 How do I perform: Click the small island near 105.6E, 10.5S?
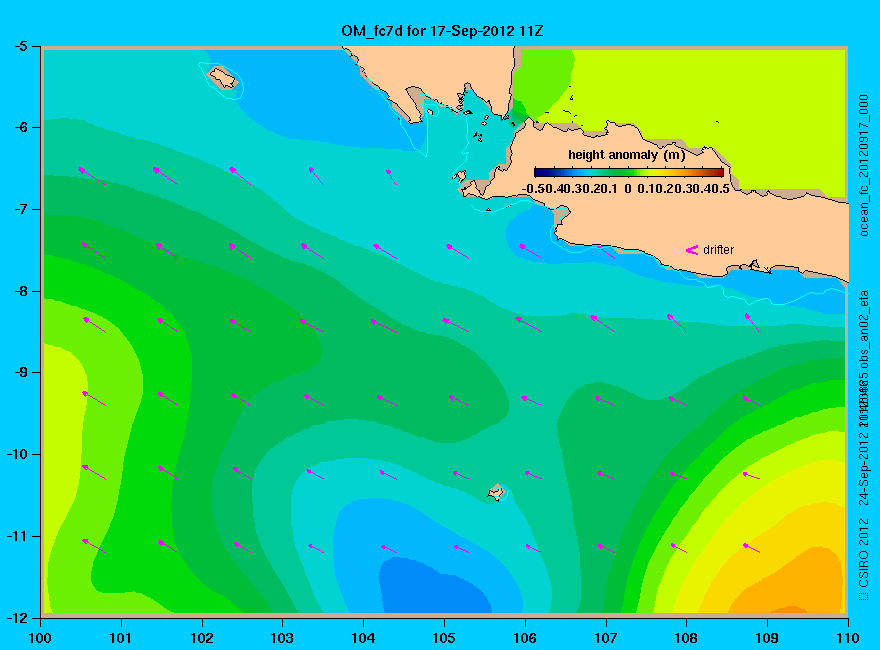496,492
